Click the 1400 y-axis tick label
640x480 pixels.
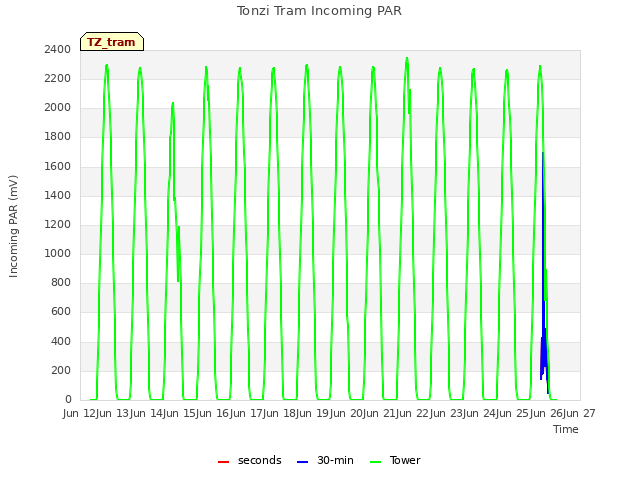click(x=58, y=196)
